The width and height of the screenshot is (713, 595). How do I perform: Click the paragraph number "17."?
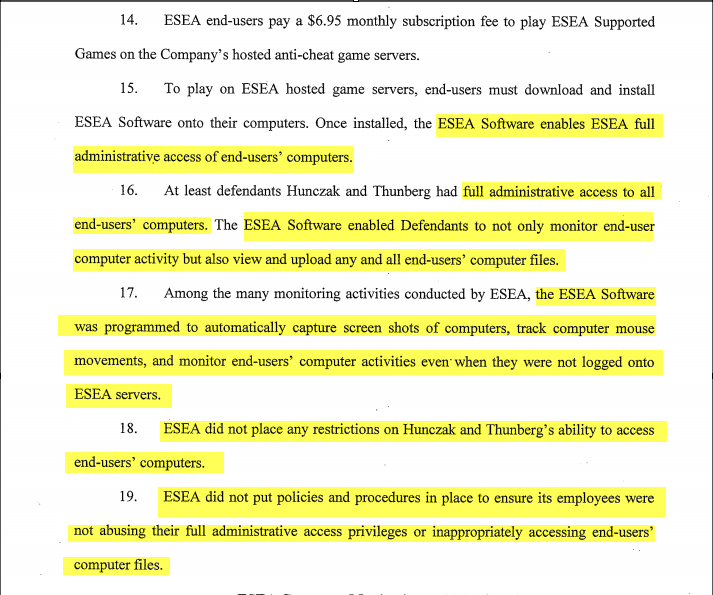[x=129, y=292]
